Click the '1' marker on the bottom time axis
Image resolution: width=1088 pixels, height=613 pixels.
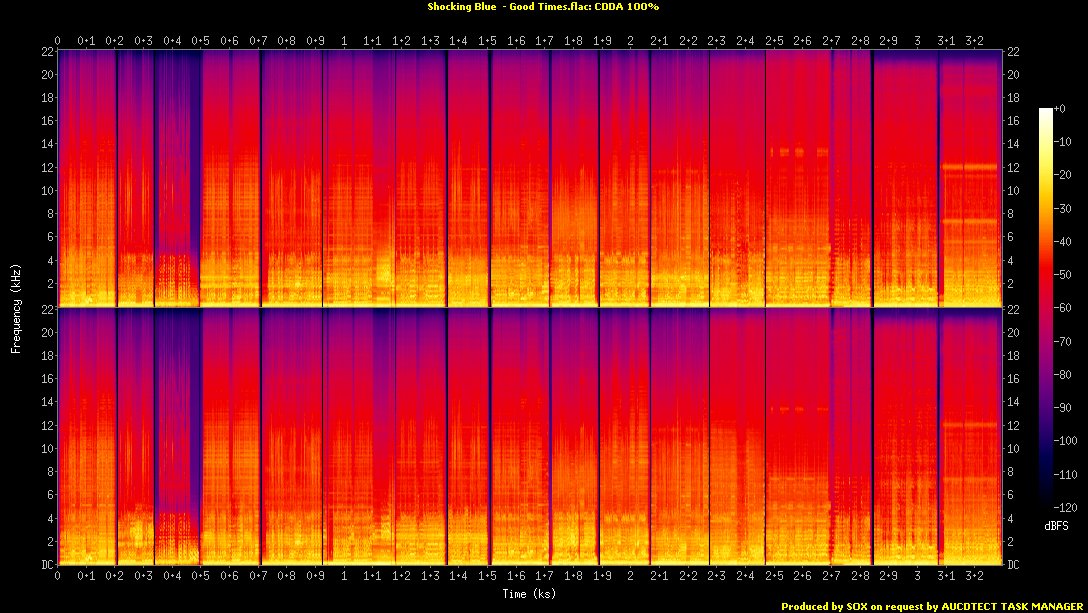click(344, 576)
